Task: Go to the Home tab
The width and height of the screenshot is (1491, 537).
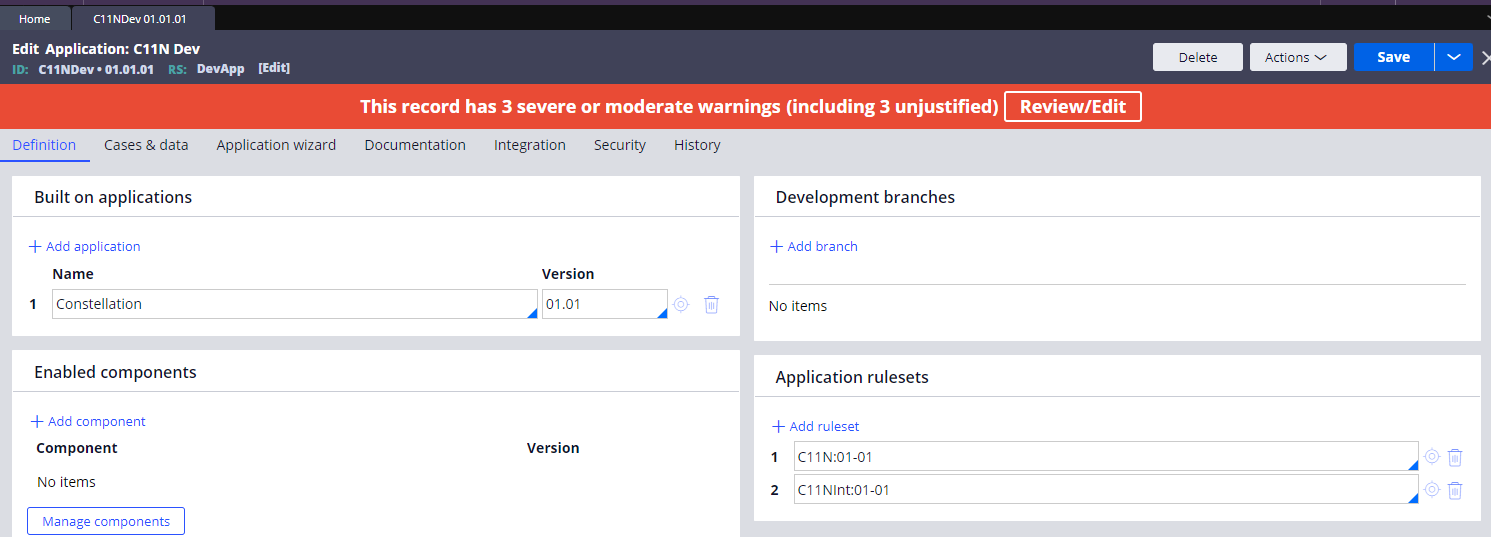Action: 35,19
